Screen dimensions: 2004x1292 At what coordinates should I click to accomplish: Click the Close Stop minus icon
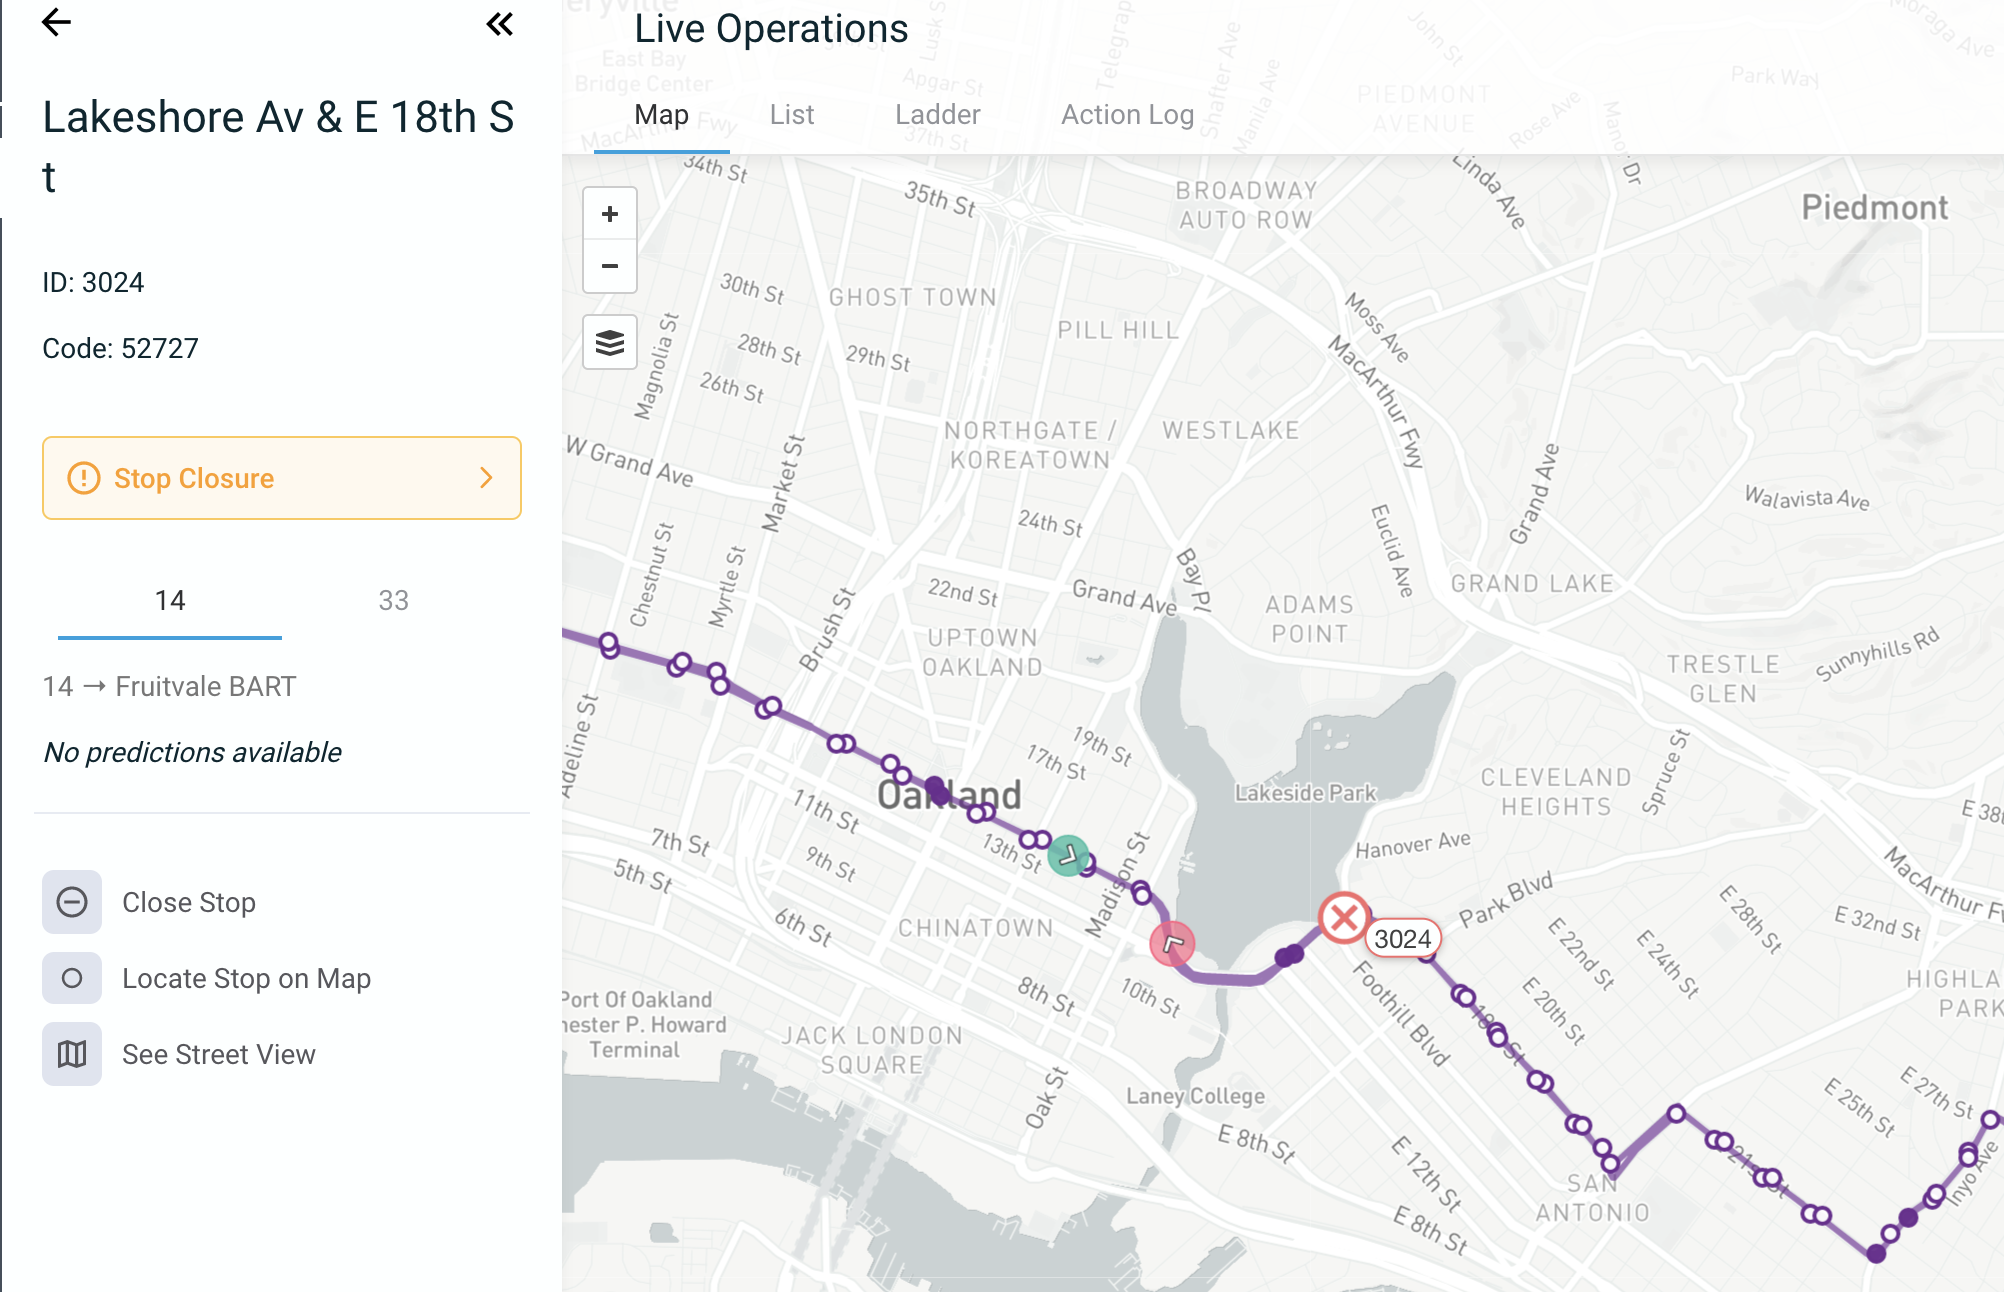point(72,901)
